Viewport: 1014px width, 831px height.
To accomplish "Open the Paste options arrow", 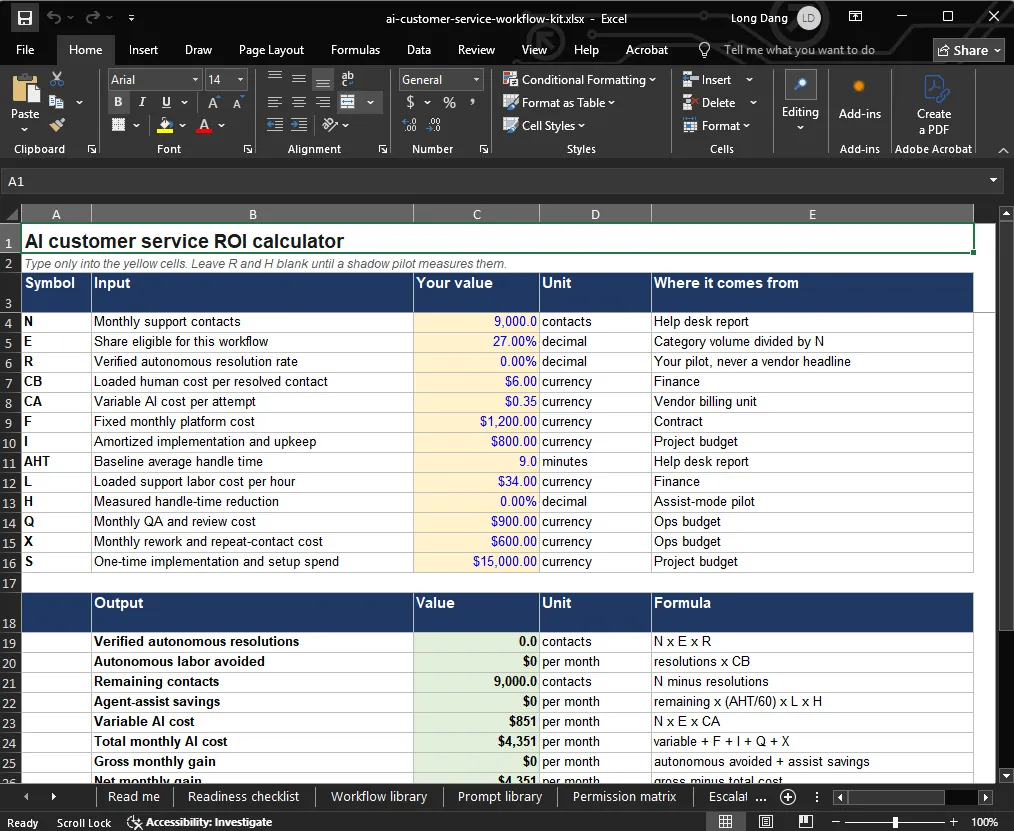I will [x=25, y=129].
